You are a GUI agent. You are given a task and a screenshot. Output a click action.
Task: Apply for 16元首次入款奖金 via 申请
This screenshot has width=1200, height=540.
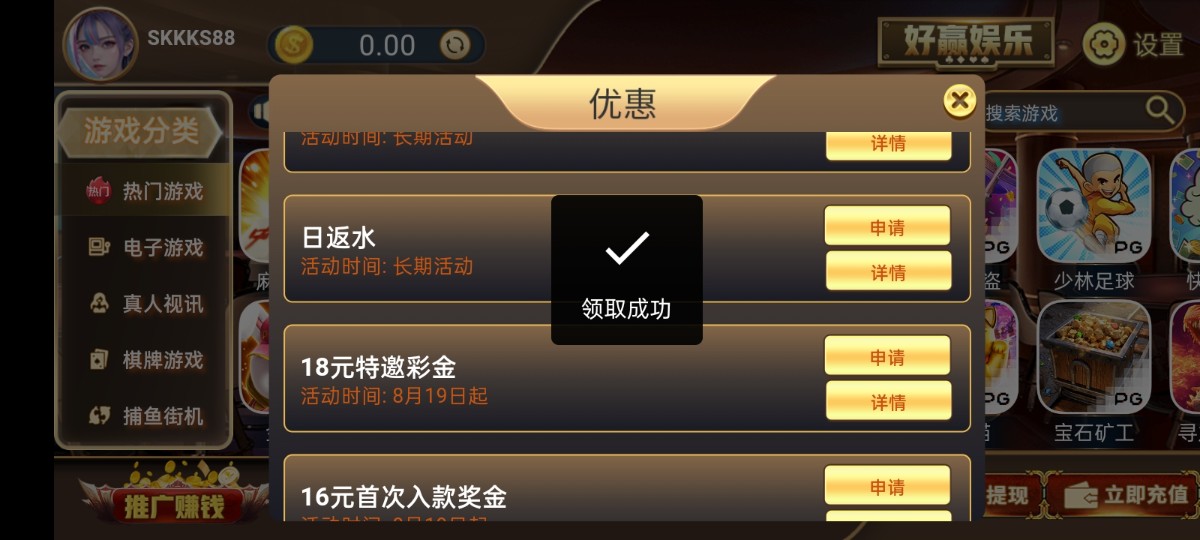pos(887,486)
